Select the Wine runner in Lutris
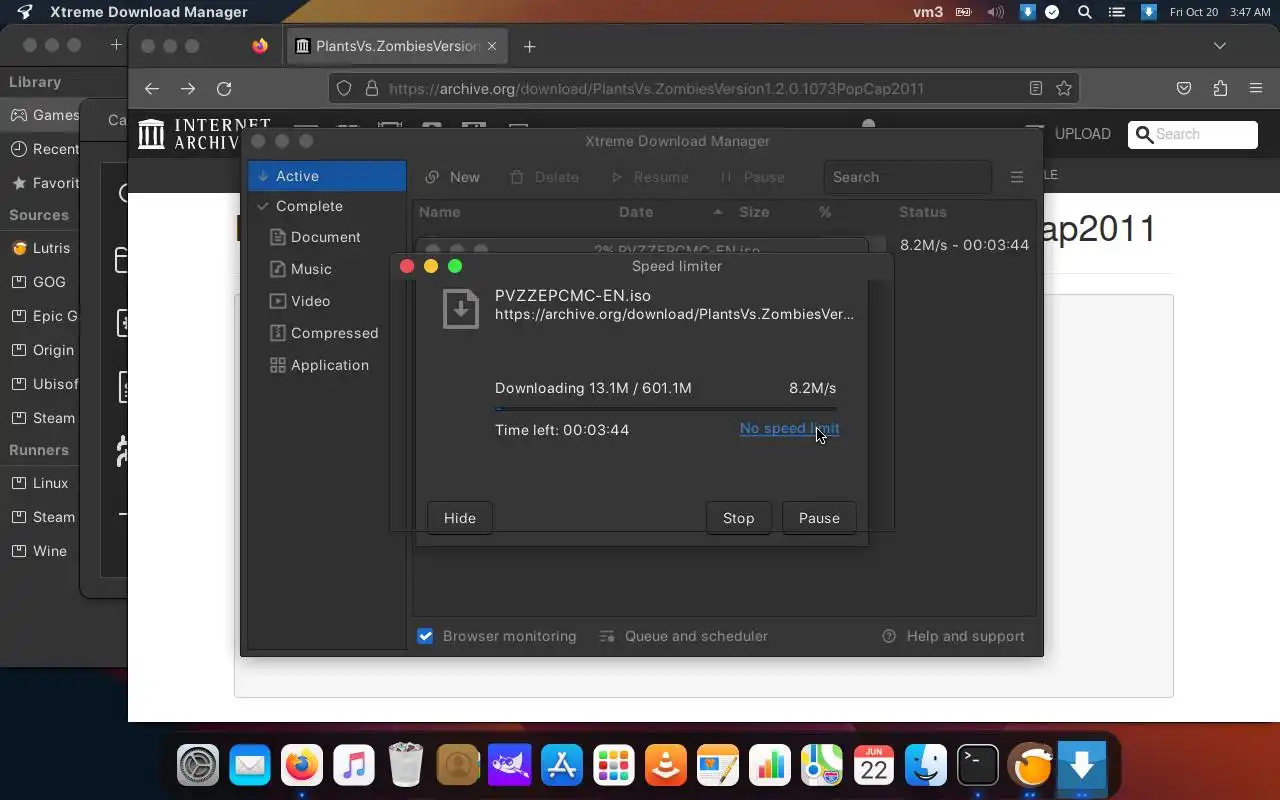This screenshot has width=1280, height=800. [39, 551]
